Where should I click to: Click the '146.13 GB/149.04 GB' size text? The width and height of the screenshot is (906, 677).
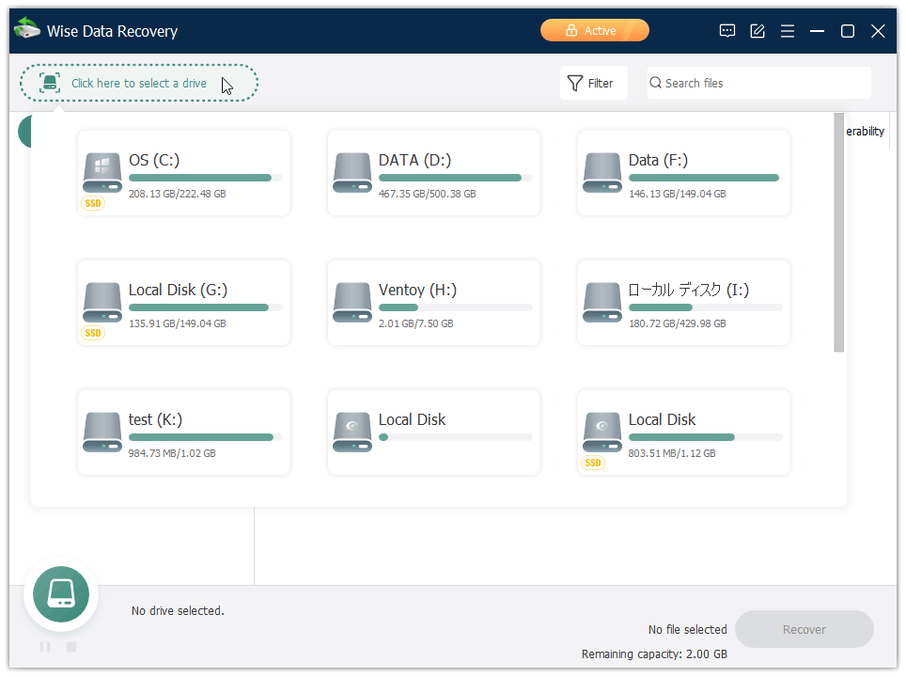677,194
